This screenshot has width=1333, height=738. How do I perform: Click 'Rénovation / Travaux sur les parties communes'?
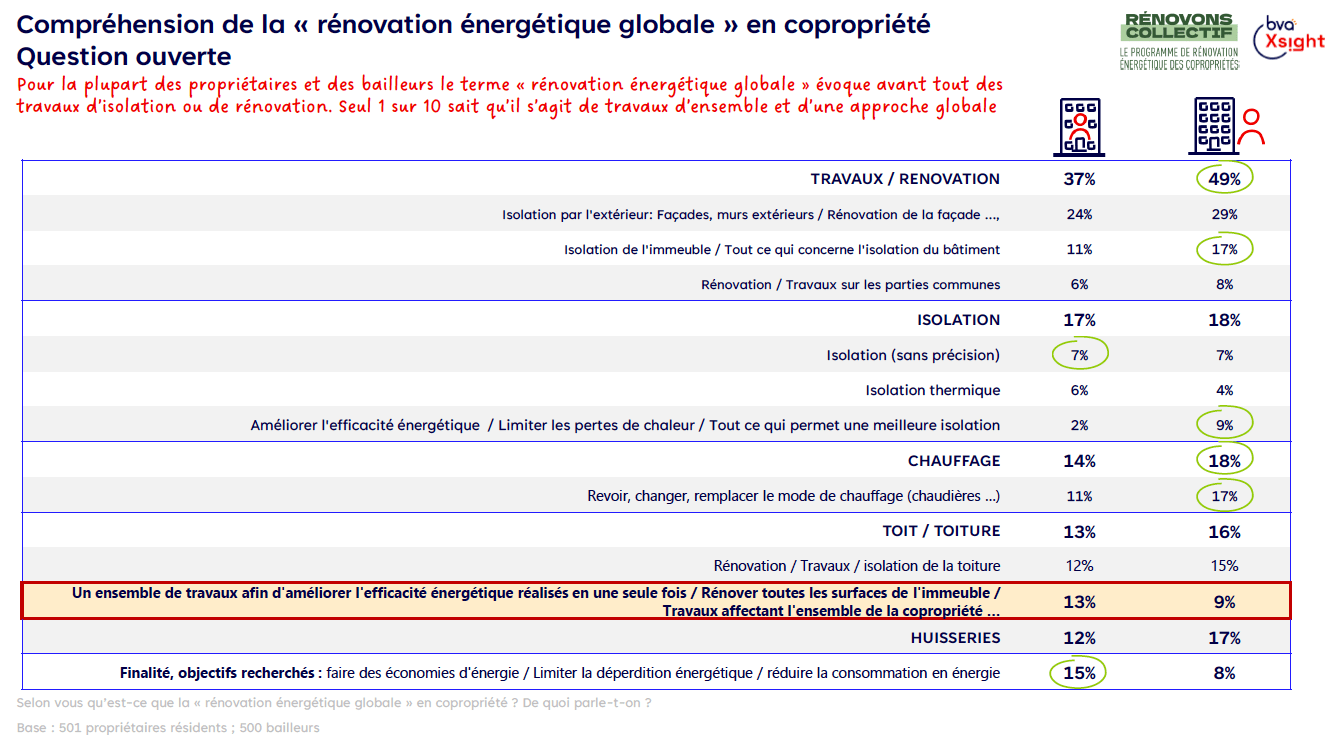(x=851, y=284)
